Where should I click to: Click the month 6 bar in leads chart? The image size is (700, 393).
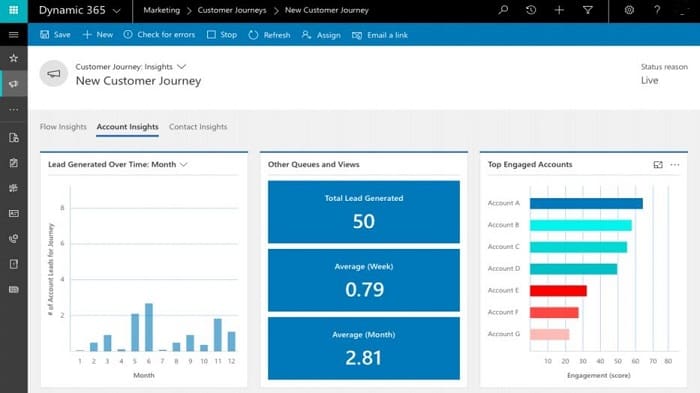pos(149,327)
